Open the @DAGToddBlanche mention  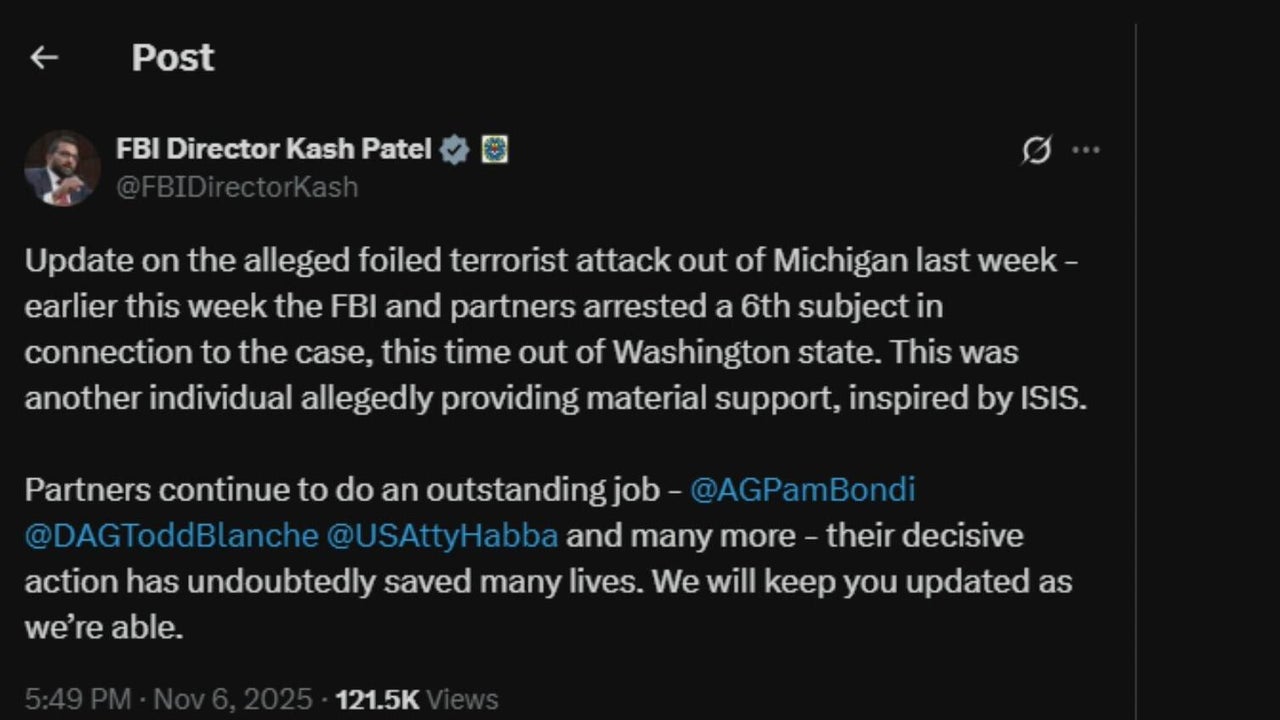click(171, 535)
